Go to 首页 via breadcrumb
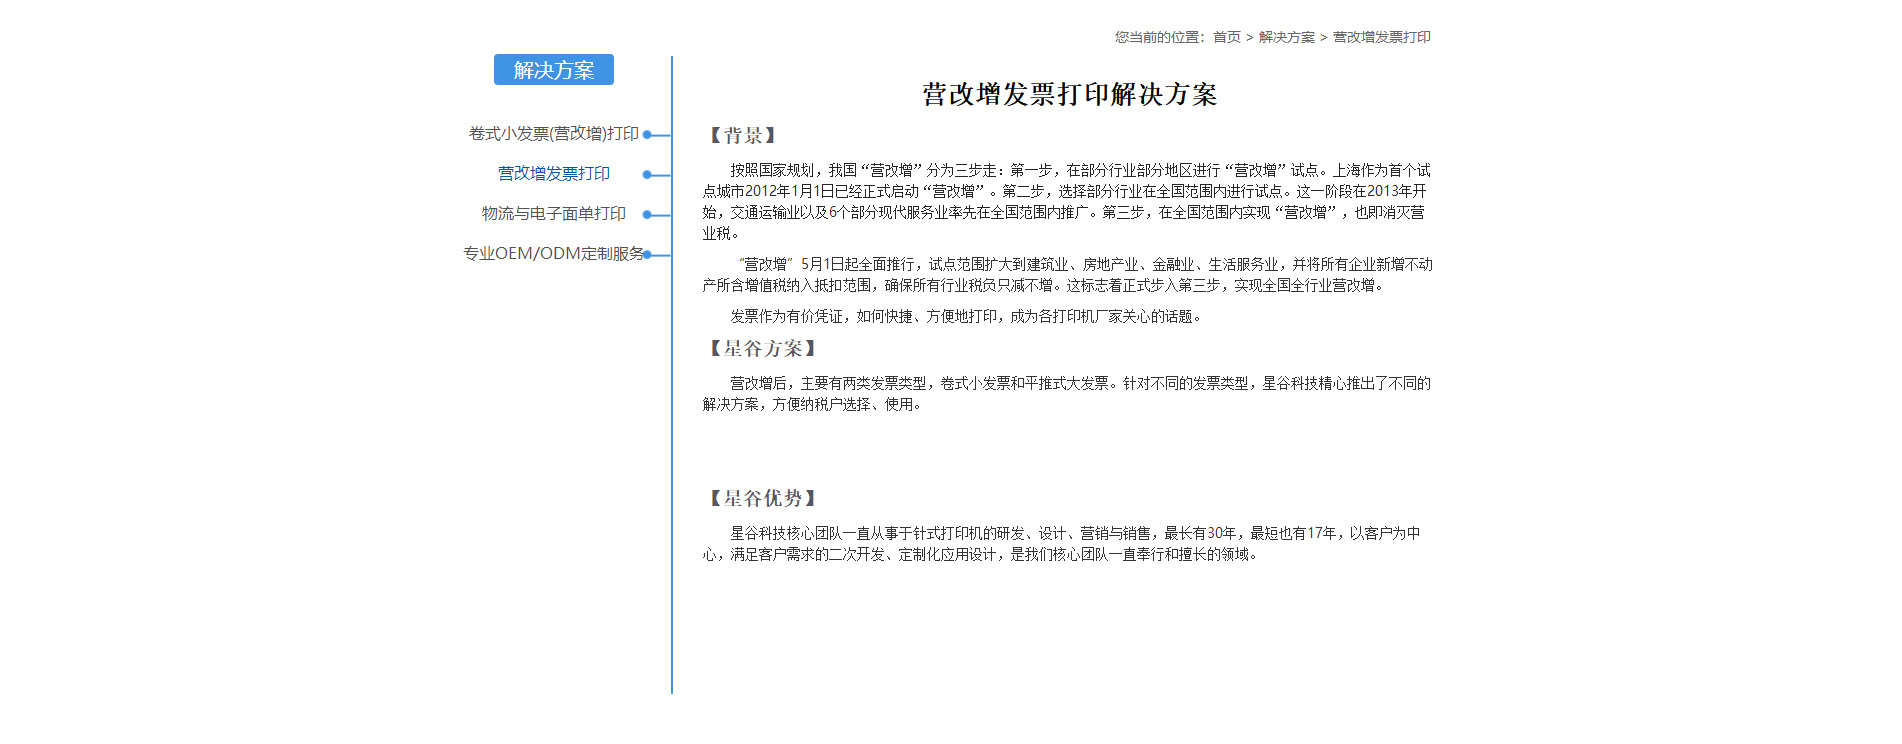The image size is (1902, 744). tap(1226, 37)
